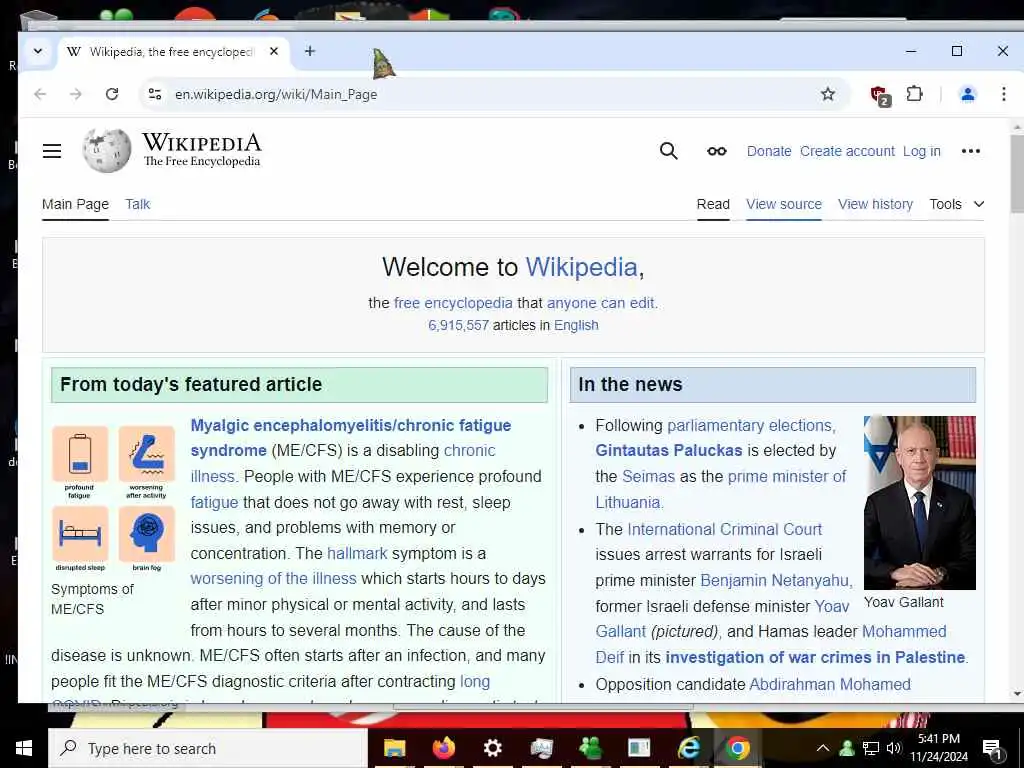
Task: Open the Myalgic encephalomyelitis featured article link
Action: click(351, 438)
